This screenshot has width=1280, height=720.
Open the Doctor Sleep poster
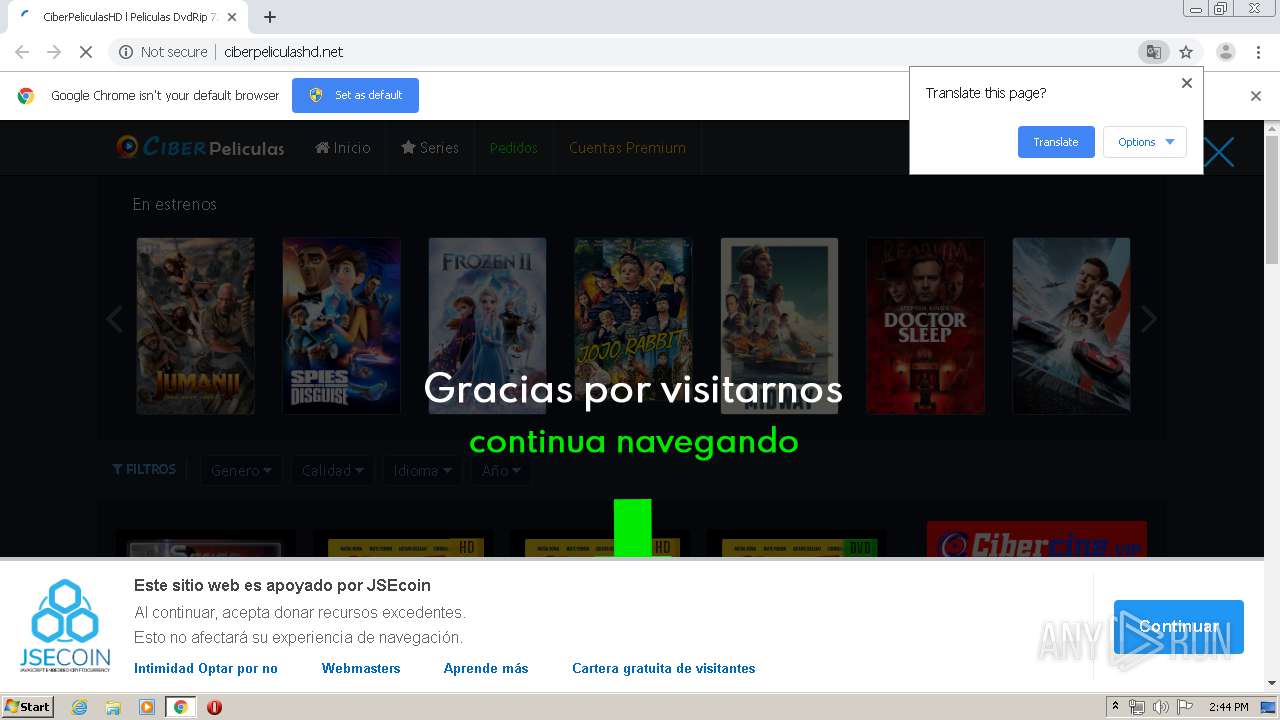[925, 326]
